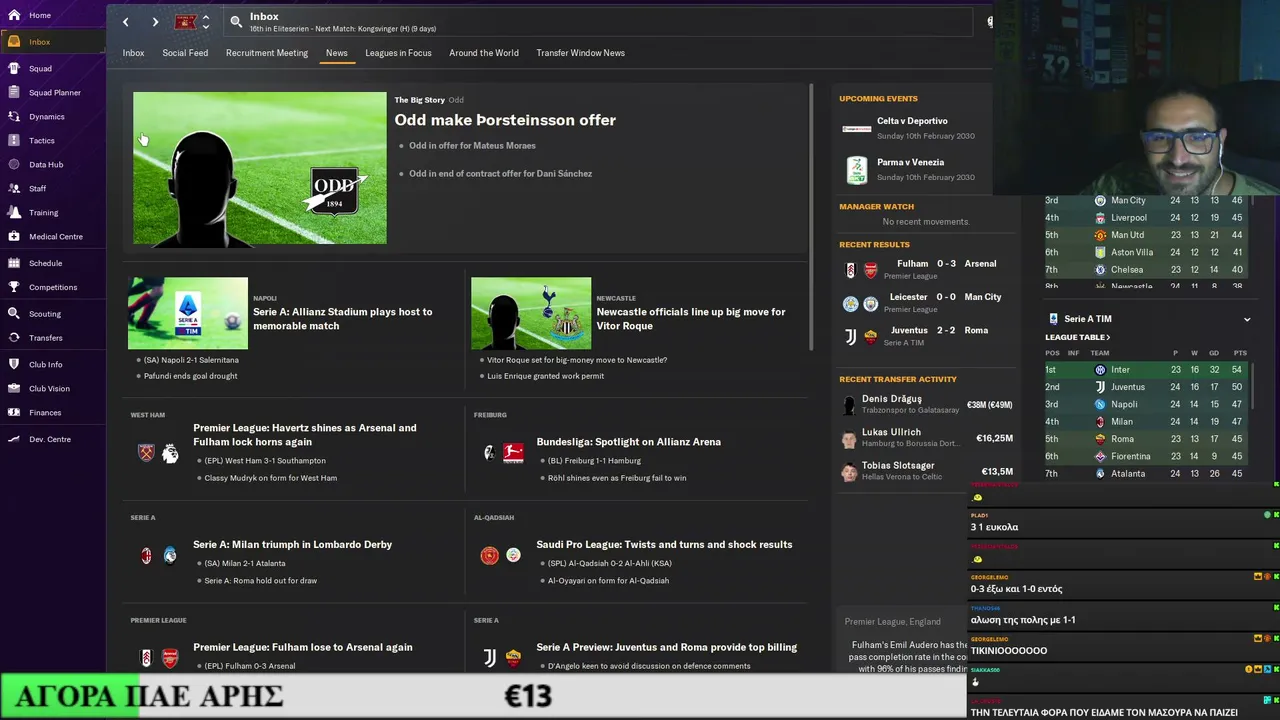The image size is (1280, 720).
Task: Open the LEAGUE TABLE chevron link
Action: tap(1078, 337)
